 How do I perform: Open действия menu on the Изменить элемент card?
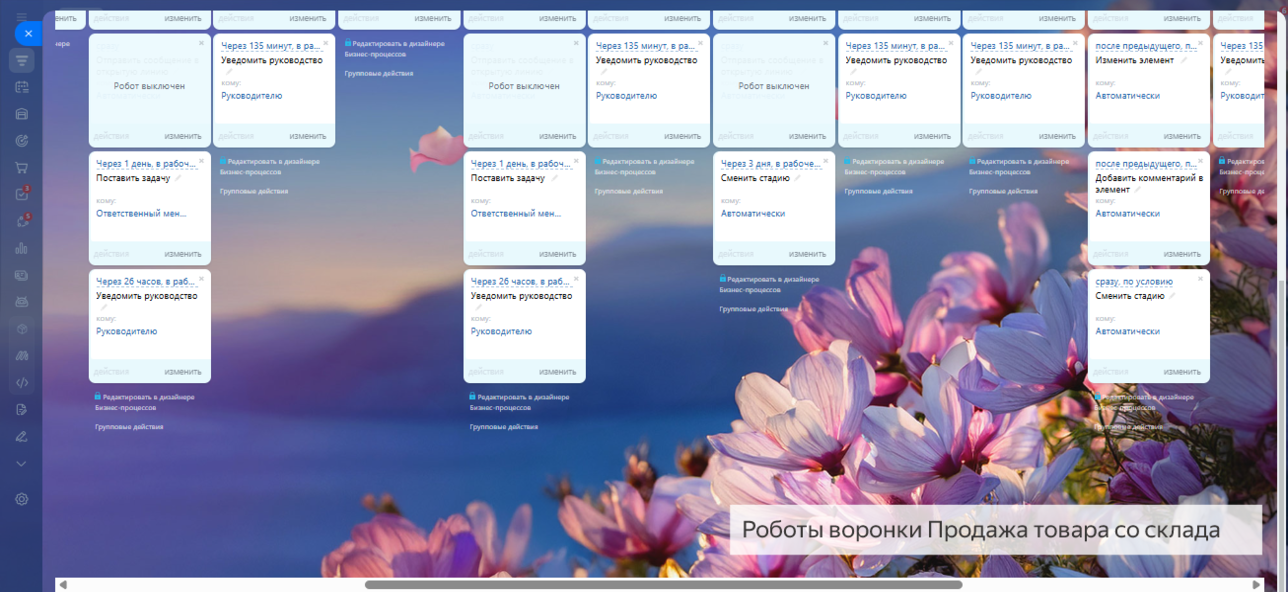(x=1112, y=136)
